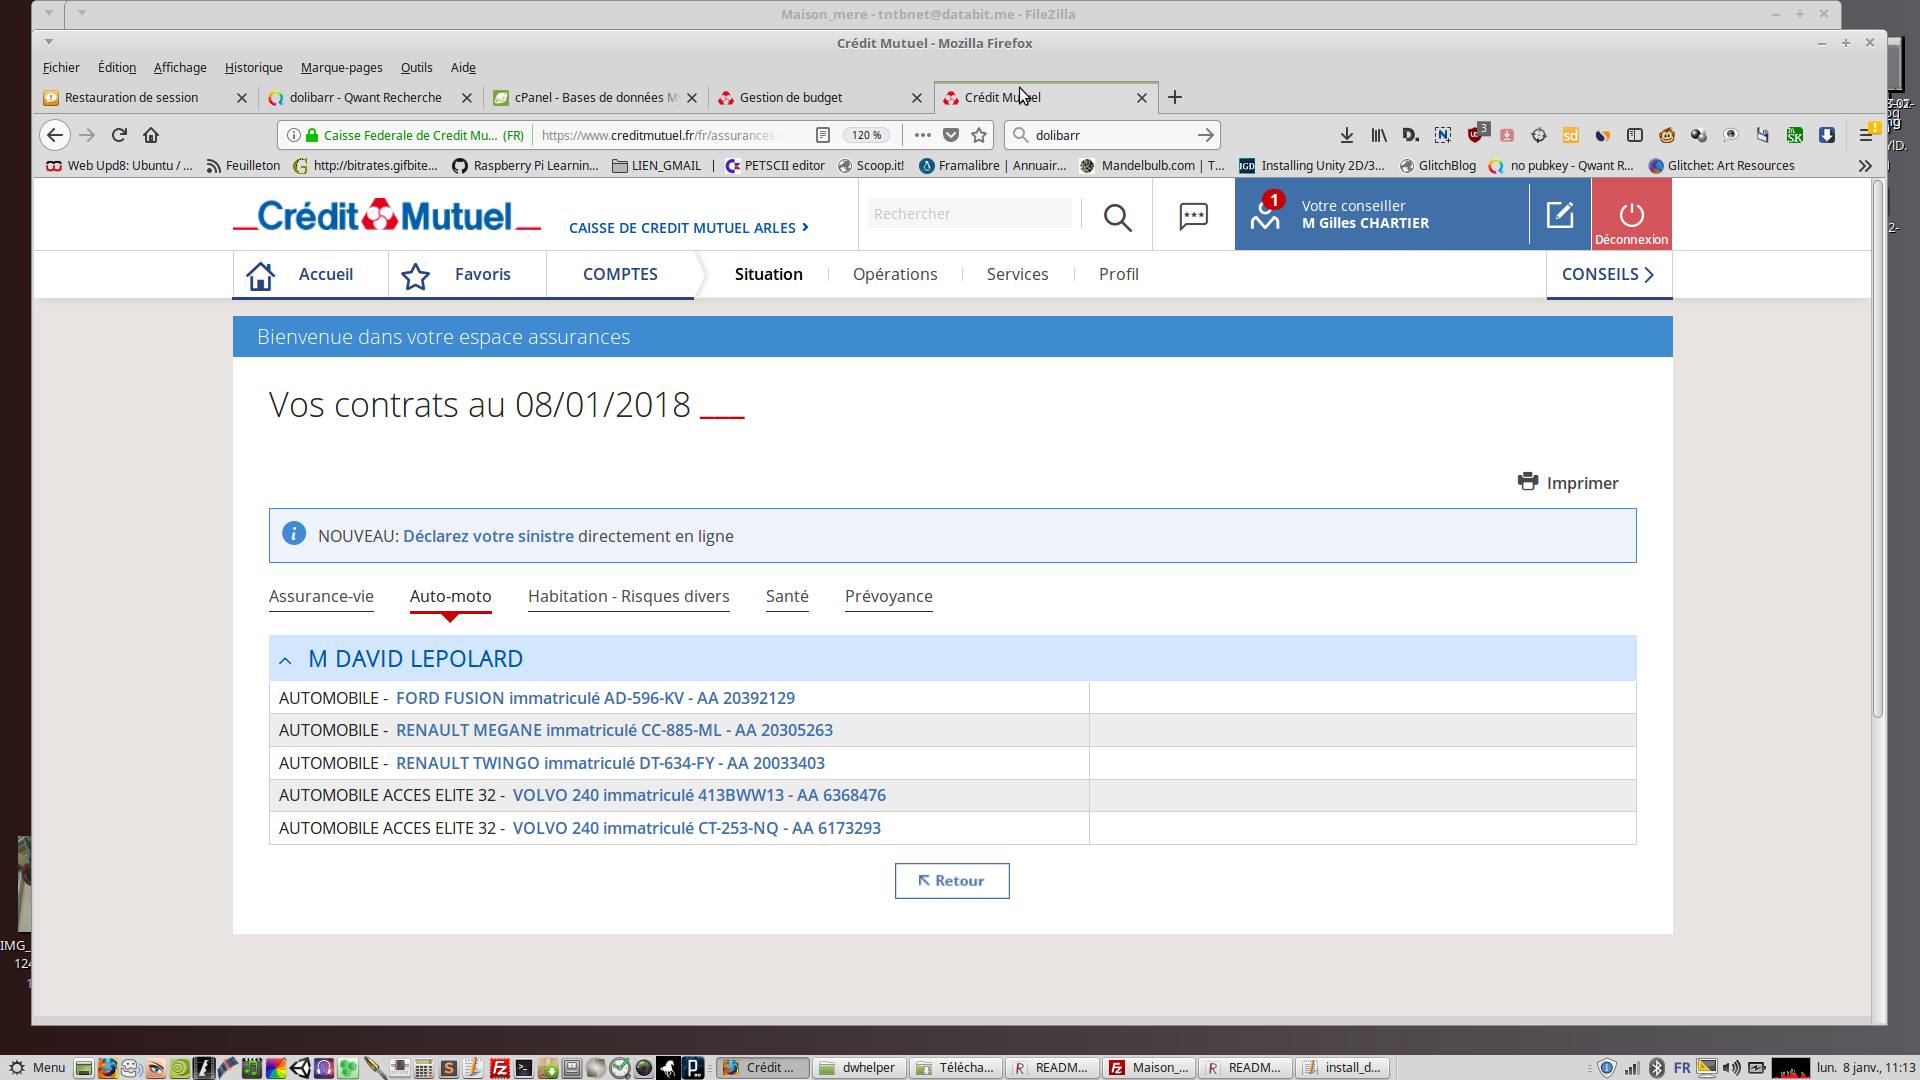Click the Imprimer printer icon
1920x1080 pixels.
pos(1527,482)
